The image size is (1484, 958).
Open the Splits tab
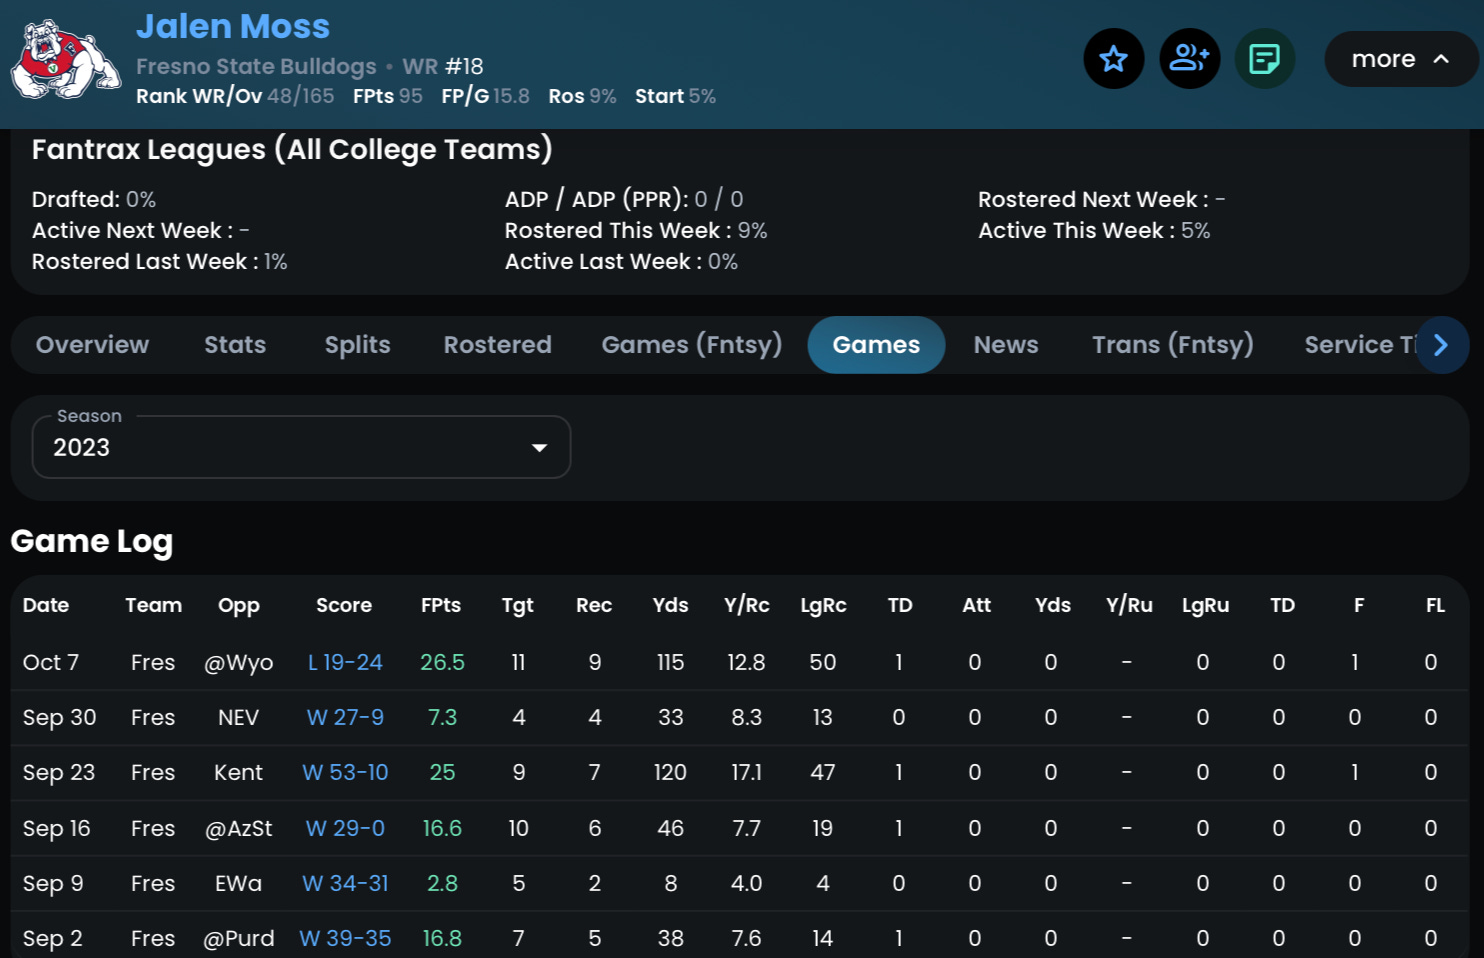click(x=357, y=345)
